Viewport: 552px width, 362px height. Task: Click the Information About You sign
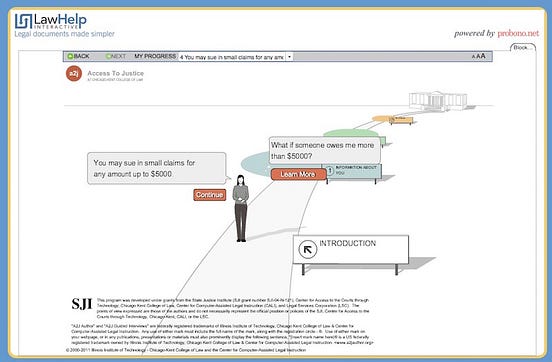coord(355,171)
